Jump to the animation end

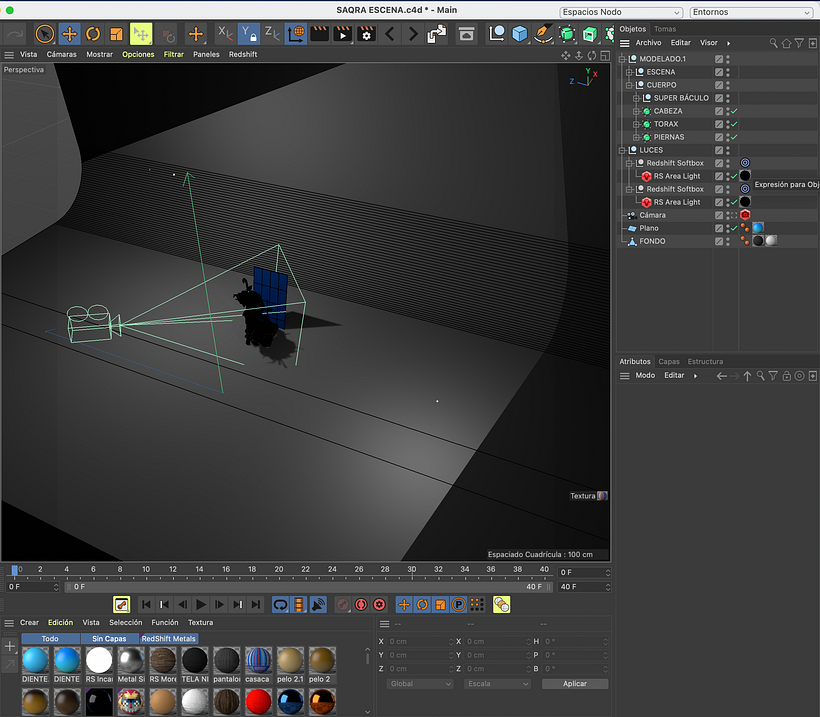click(256, 605)
